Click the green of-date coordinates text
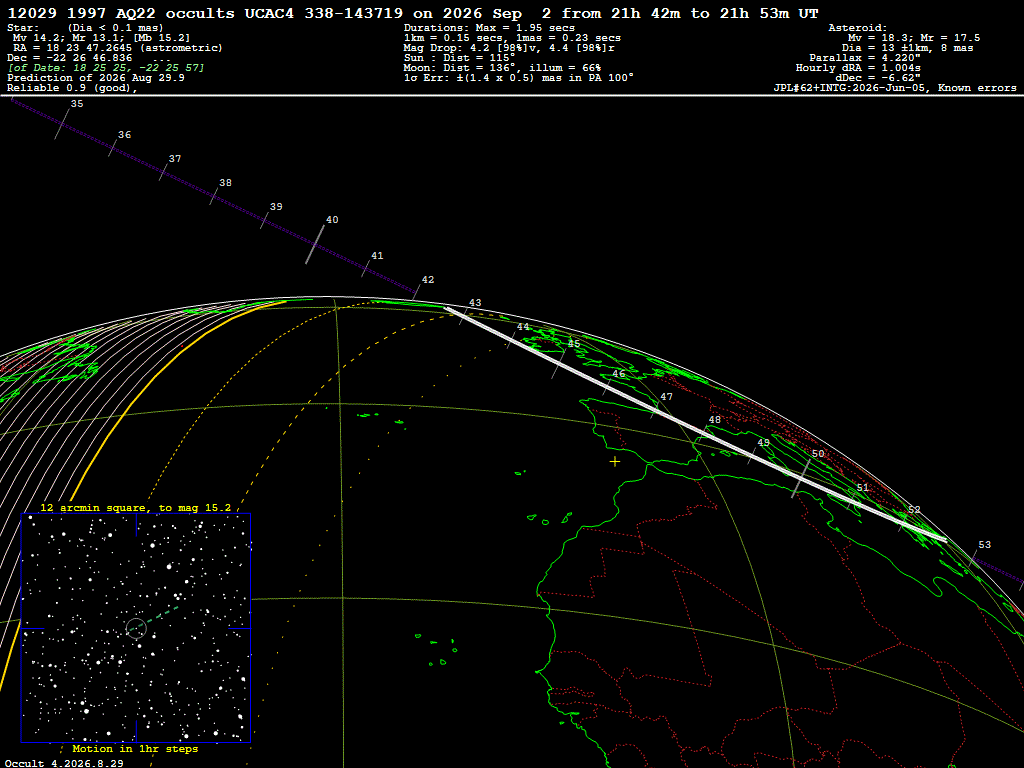 [106, 68]
